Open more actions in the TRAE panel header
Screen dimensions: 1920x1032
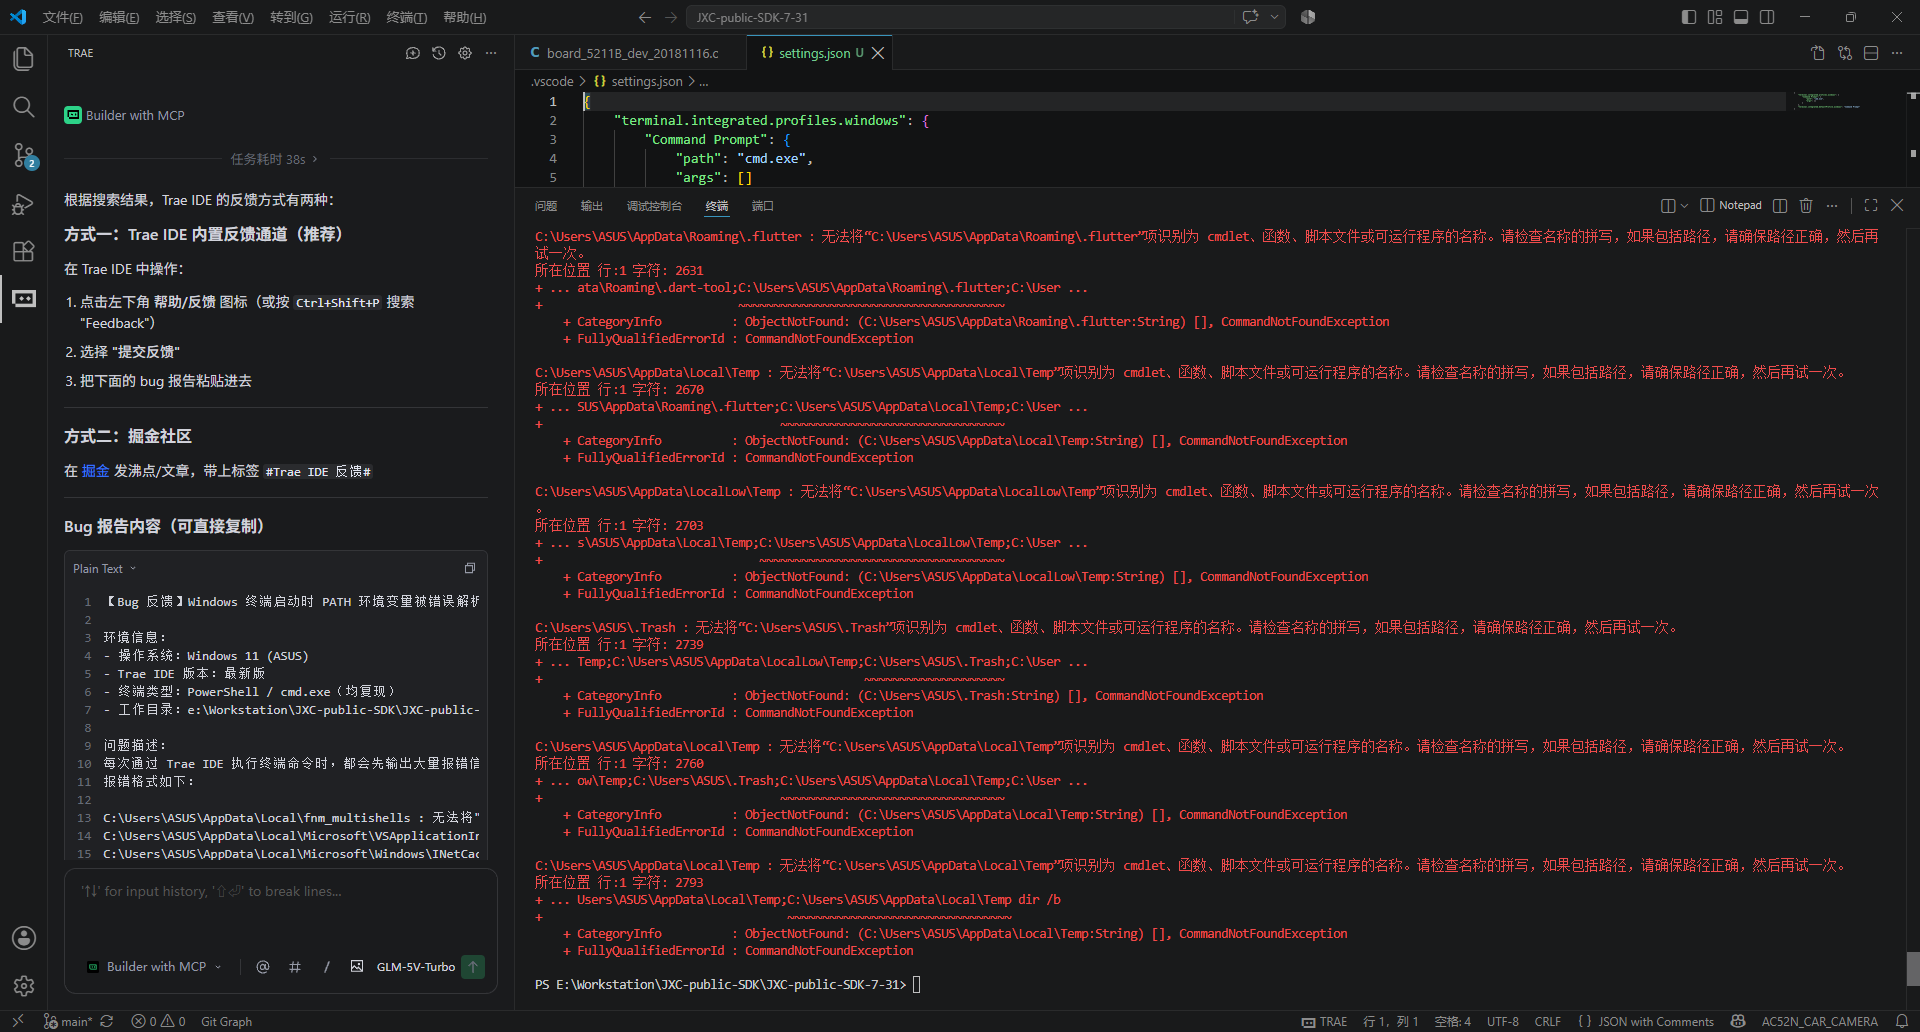[x=491, y=53]
